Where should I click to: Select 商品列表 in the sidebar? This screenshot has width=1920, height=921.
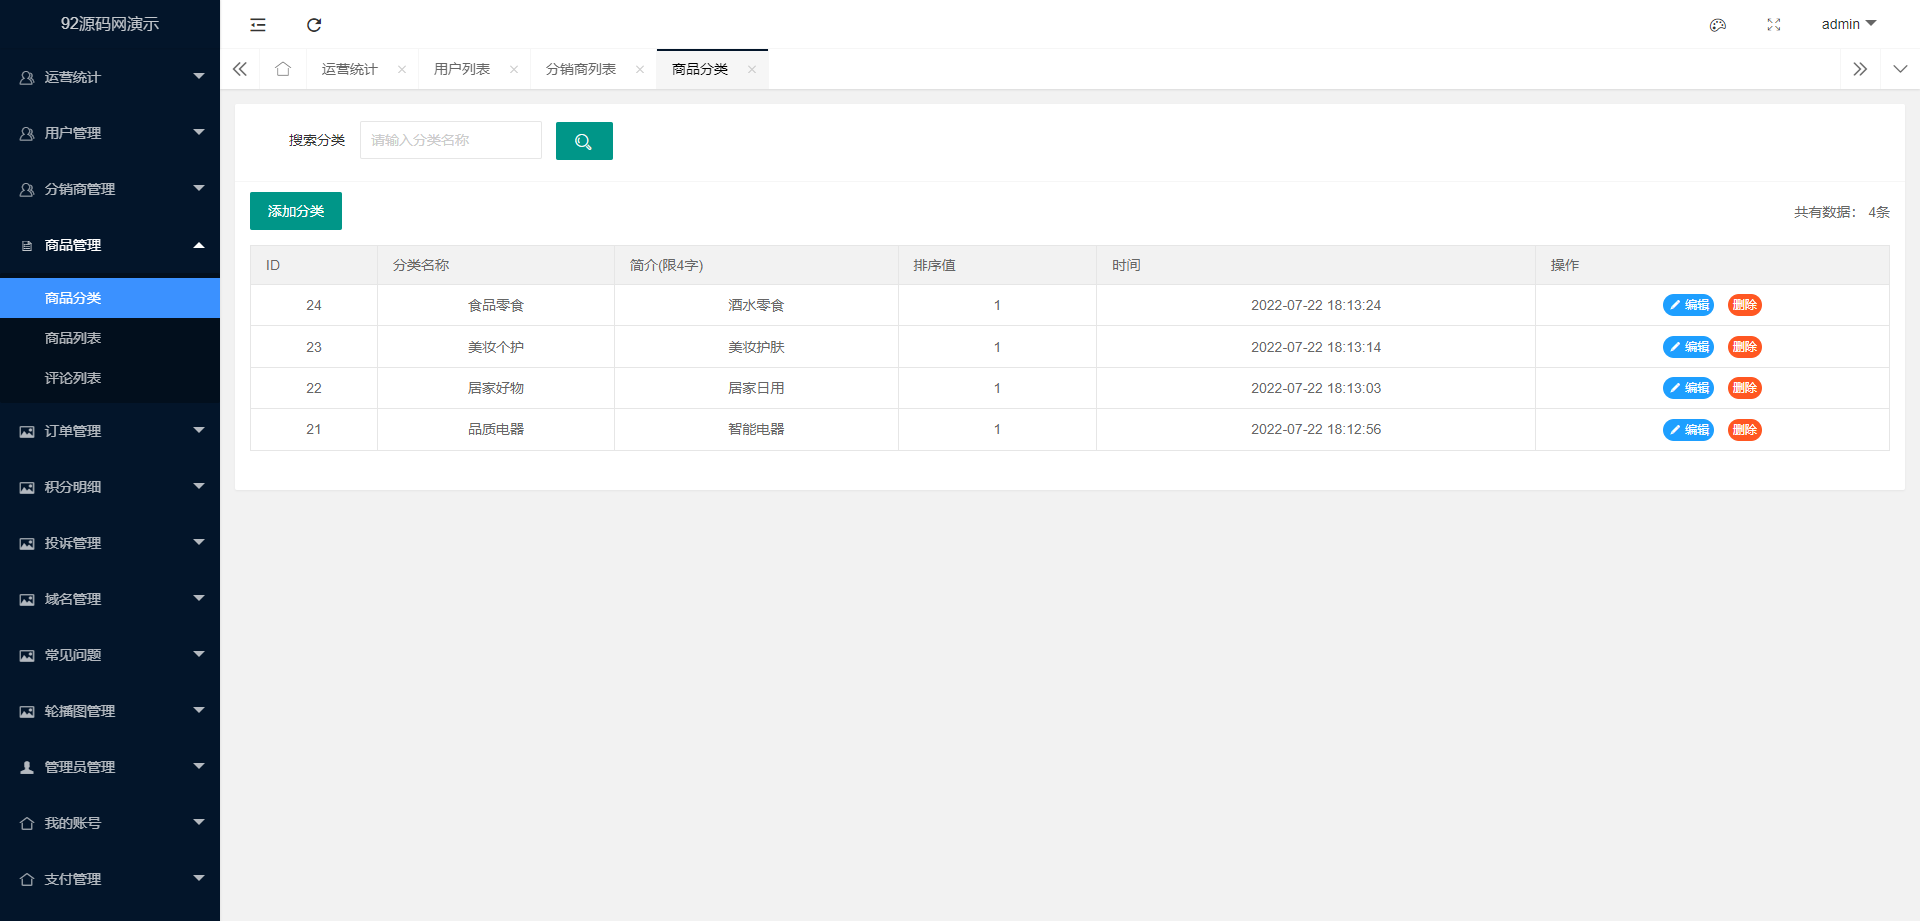[x=73, y=338]
